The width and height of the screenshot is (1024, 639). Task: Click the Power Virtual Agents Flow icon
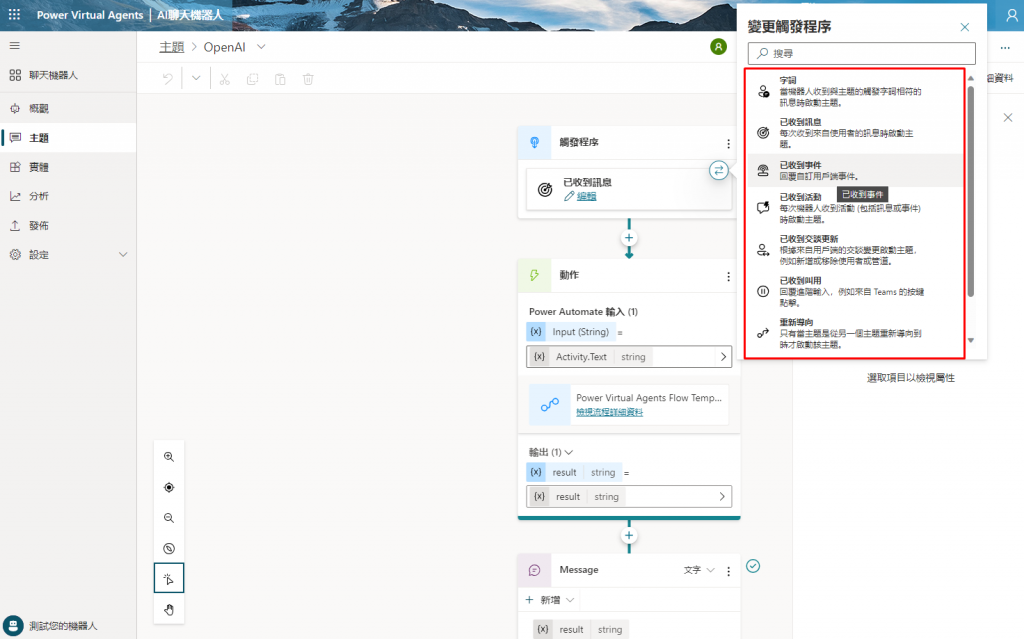pos(549,405)
